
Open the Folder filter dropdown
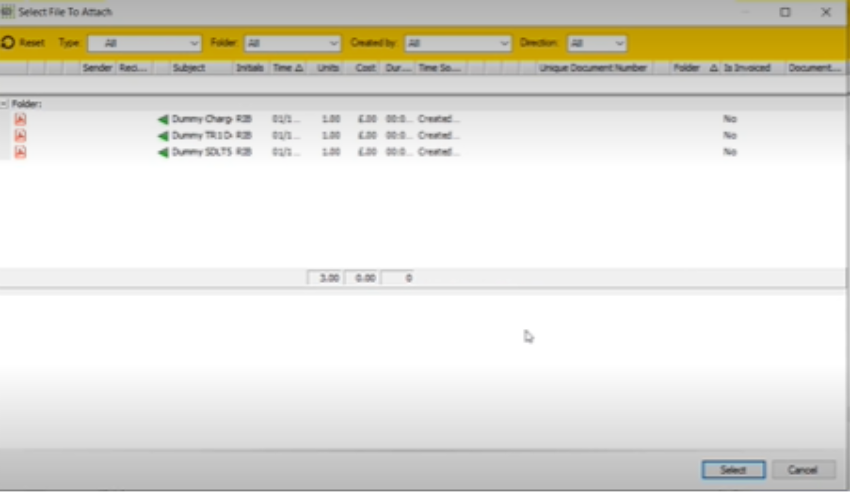tap(292, 43)
